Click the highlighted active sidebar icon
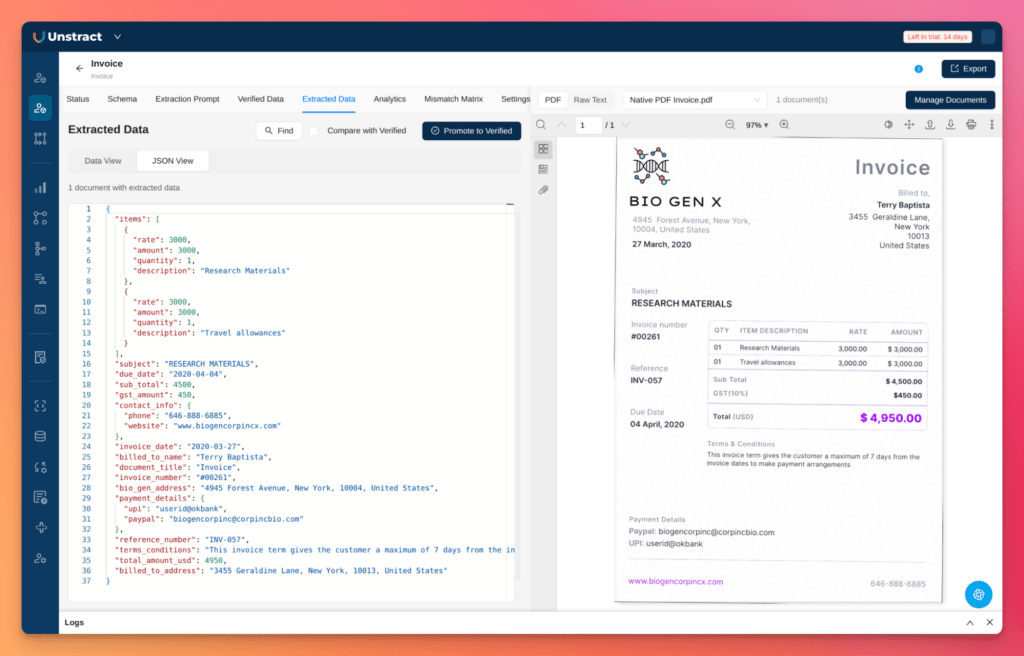Image resolution: width=1024 pixels, height=656 pixels. [x=40, y=108]
